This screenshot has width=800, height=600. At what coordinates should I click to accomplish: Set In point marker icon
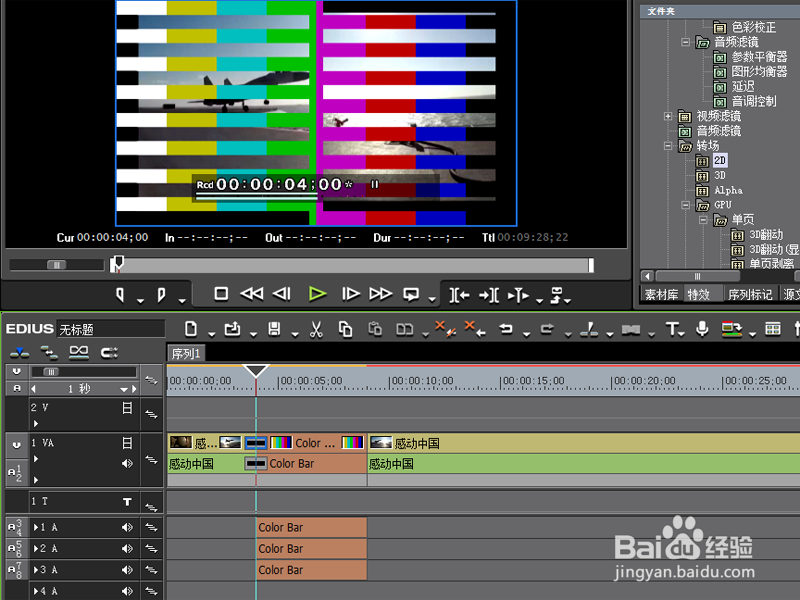[120, 295]
